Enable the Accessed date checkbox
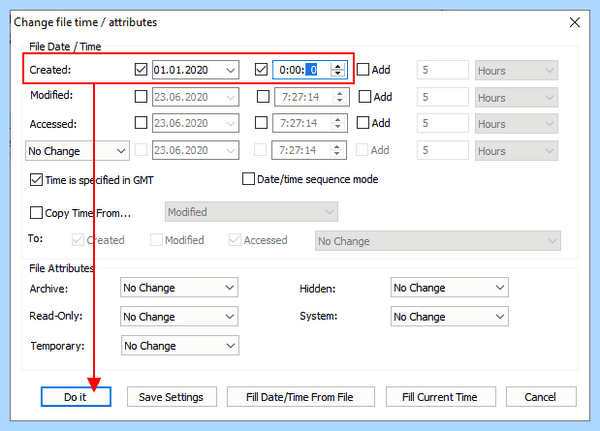Viewport: 600px width, 431px height. tap(141, 123)
